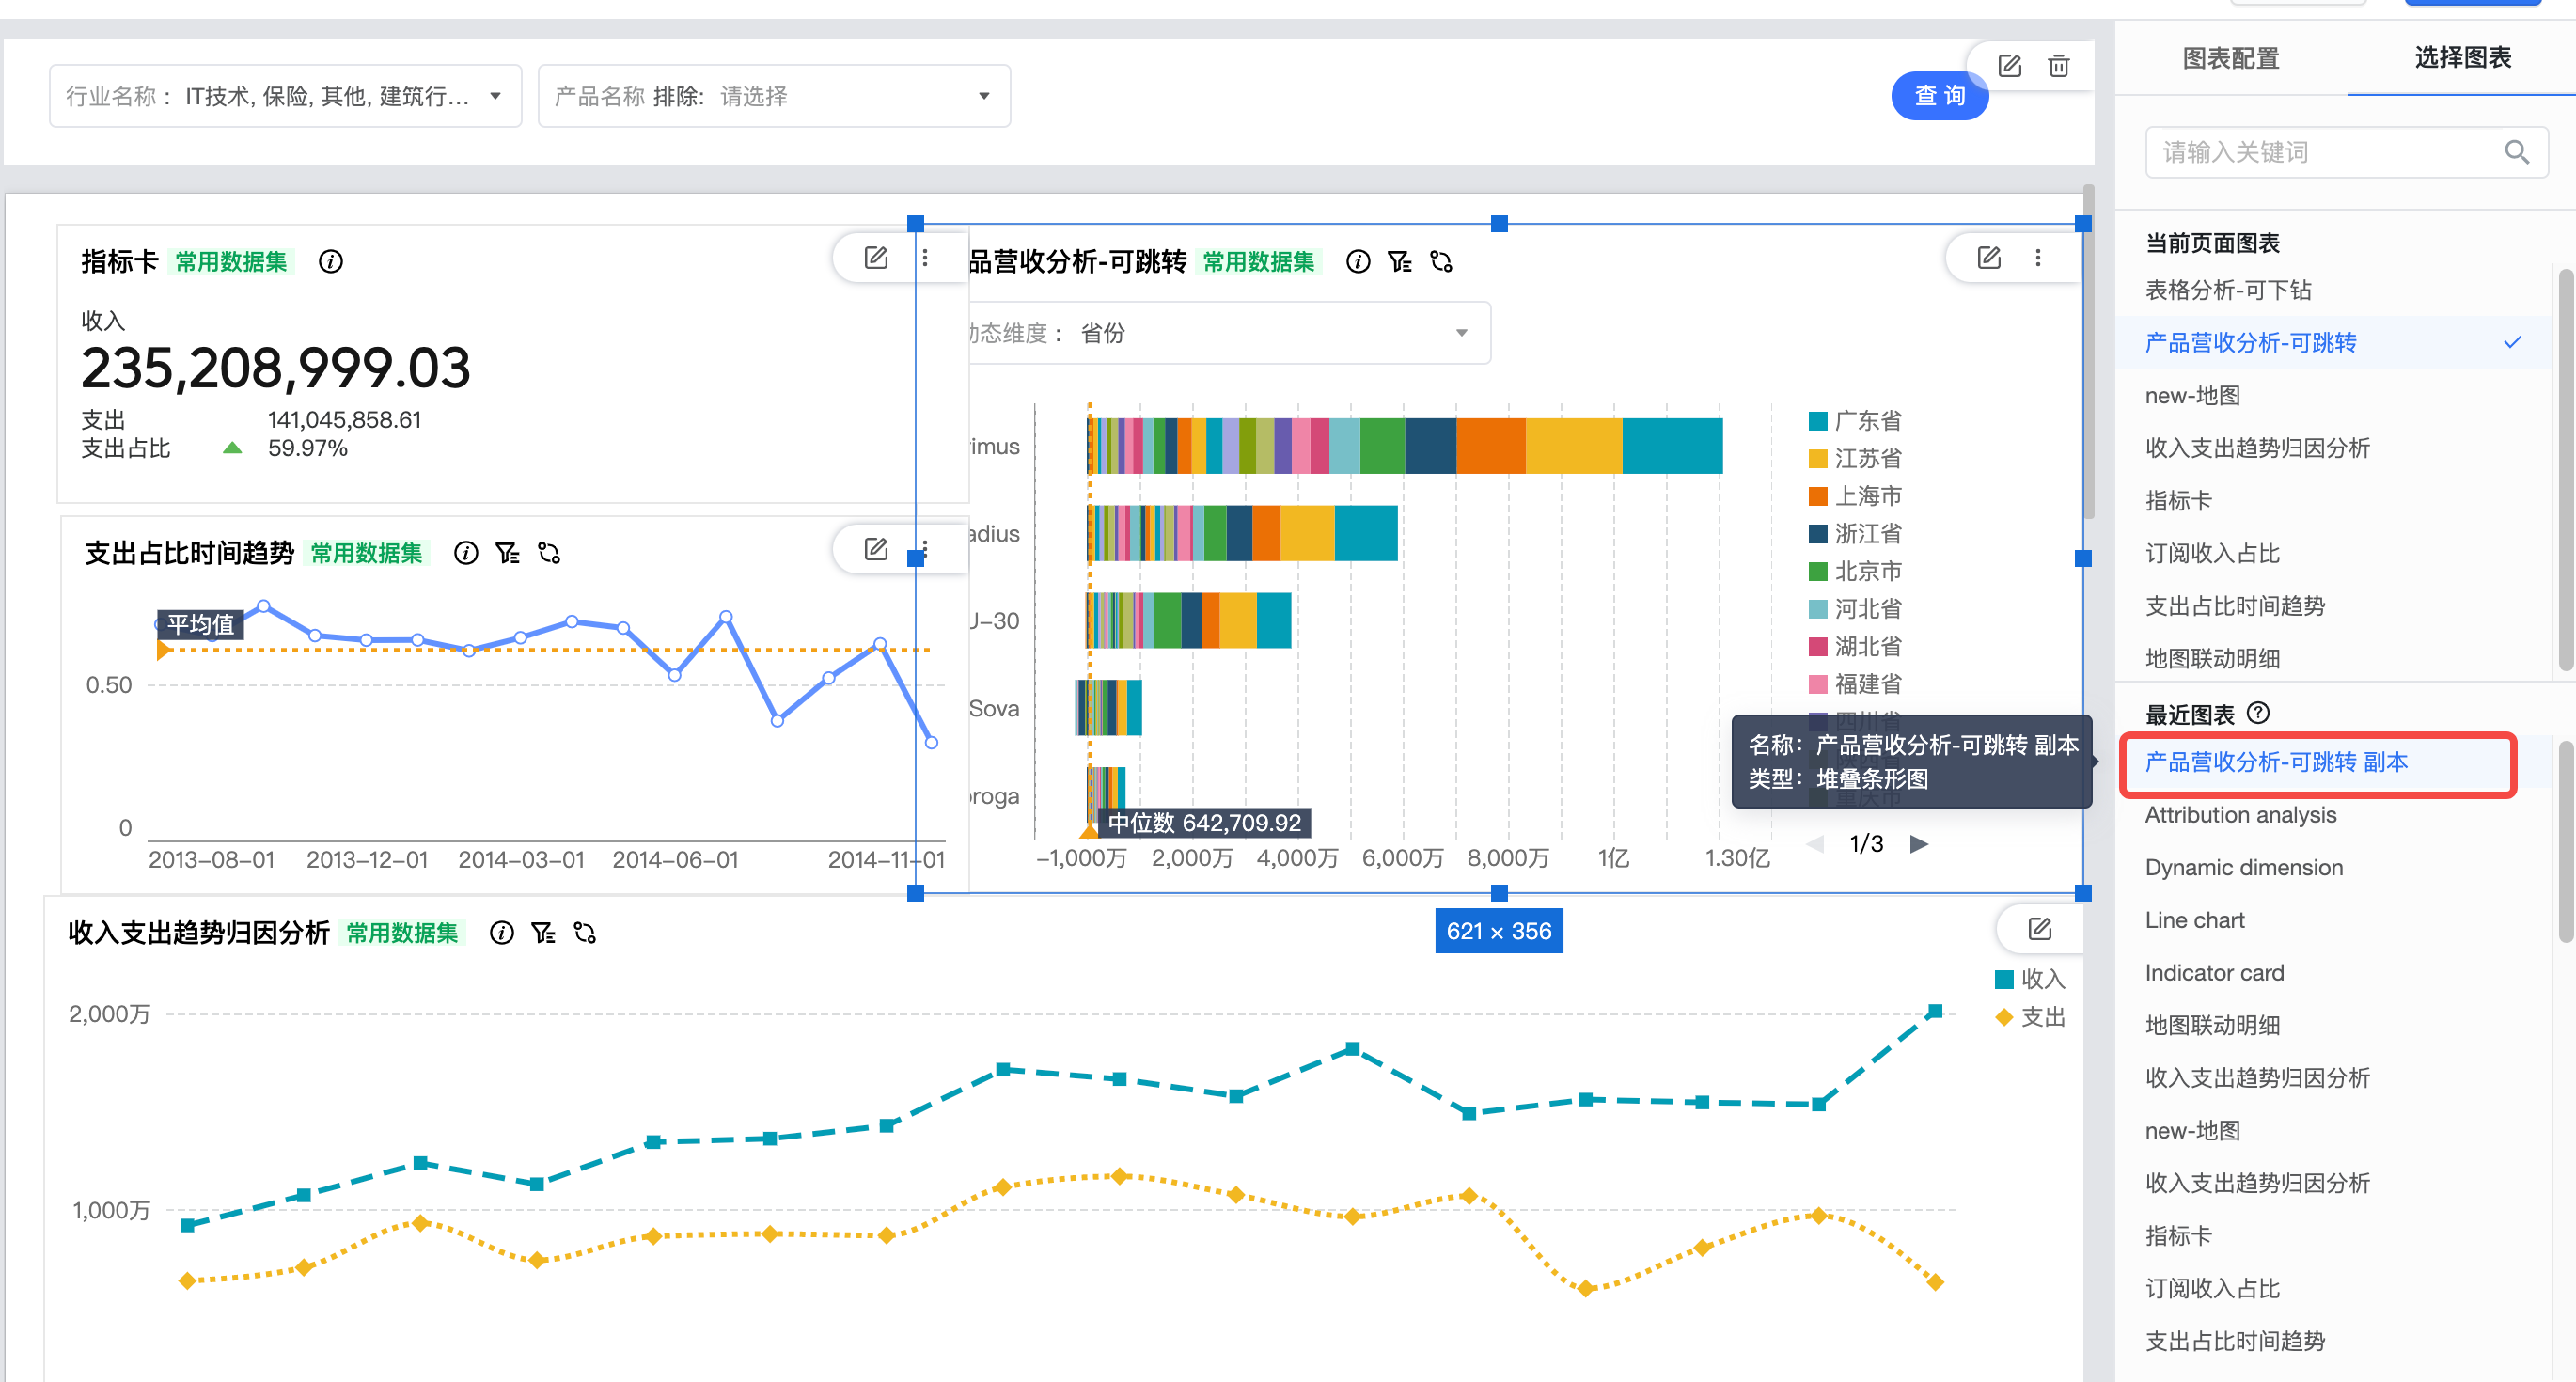Click help icon next to 最近图表

[x=2258, y=713]
